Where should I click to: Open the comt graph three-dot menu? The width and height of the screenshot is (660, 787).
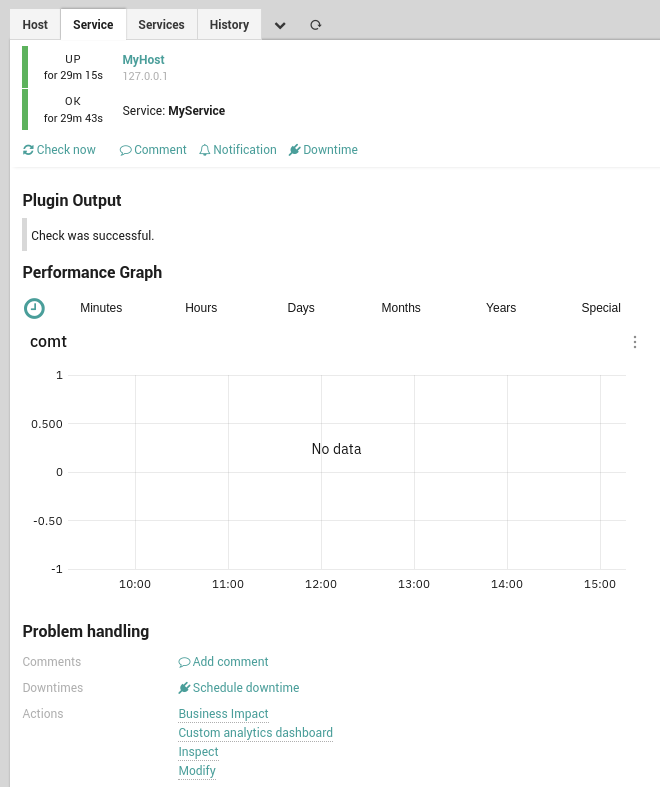click(x=635, y=342)
